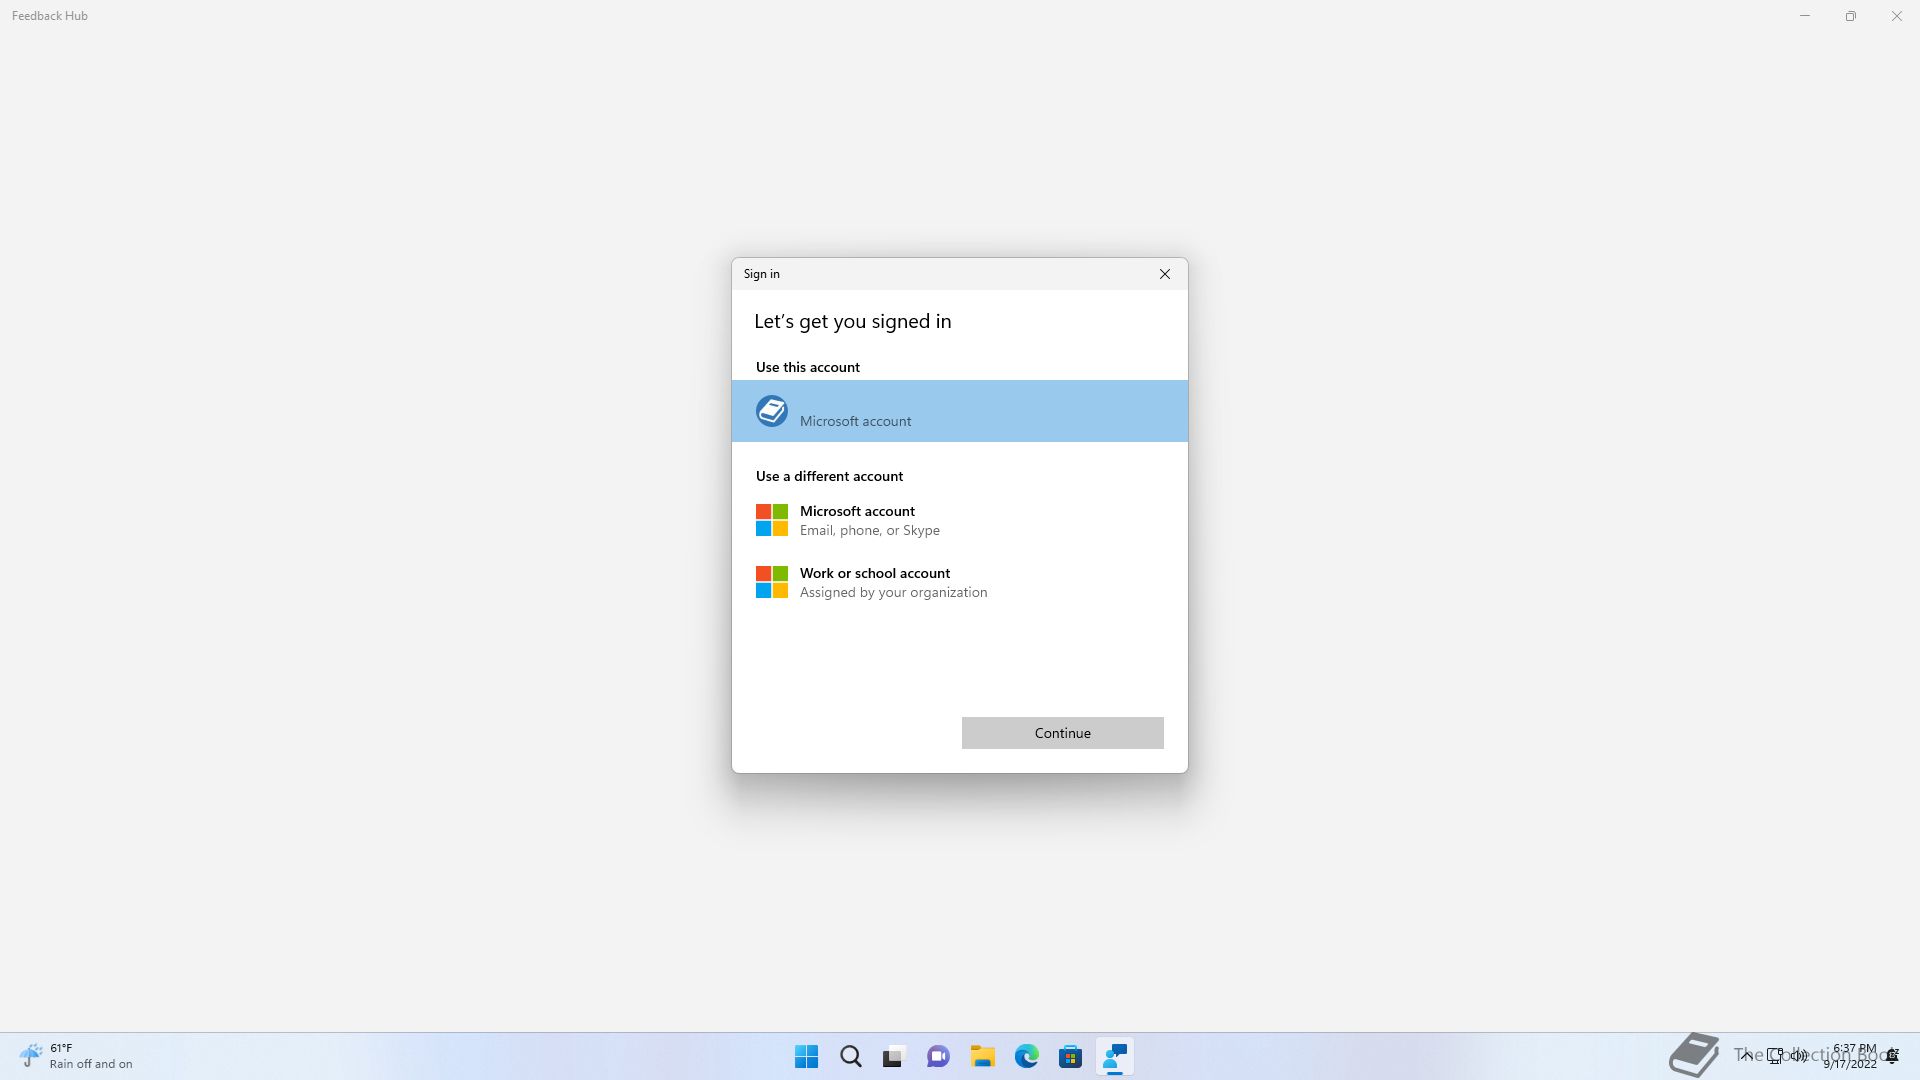Screen dimensions: 1920x1080
Task: Open volume control in system tray
Action: [x=1799, y=1055]
